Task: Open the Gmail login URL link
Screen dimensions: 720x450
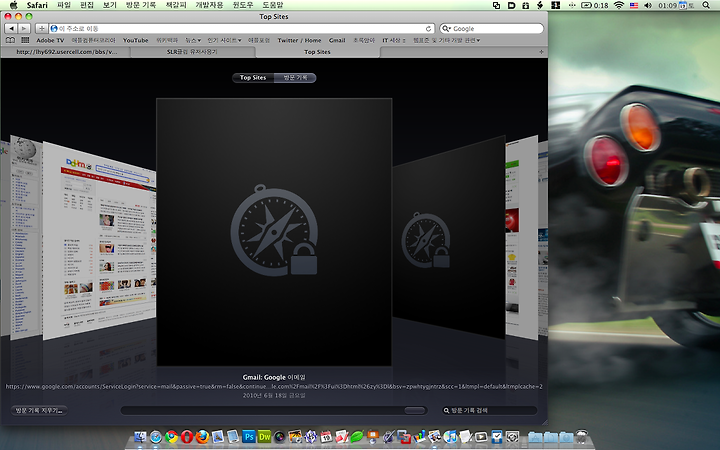Action: click(274, 387)
